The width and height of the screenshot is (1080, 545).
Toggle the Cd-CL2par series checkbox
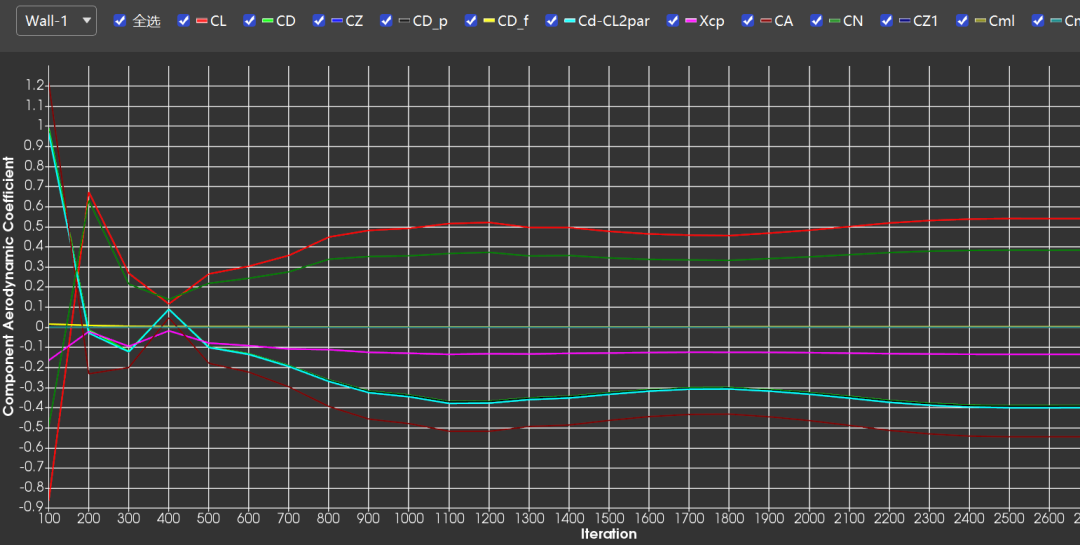click(x=551, y=21)
